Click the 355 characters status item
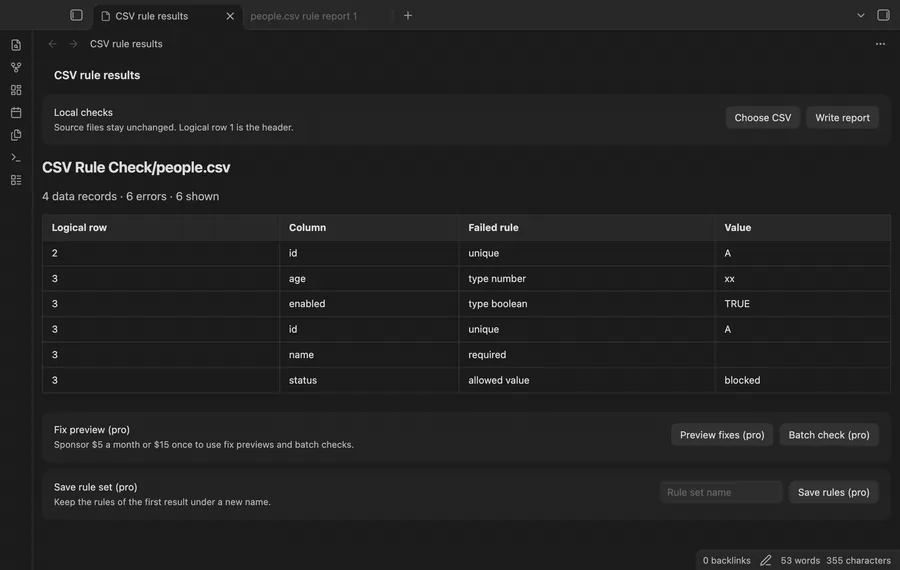 858,560
